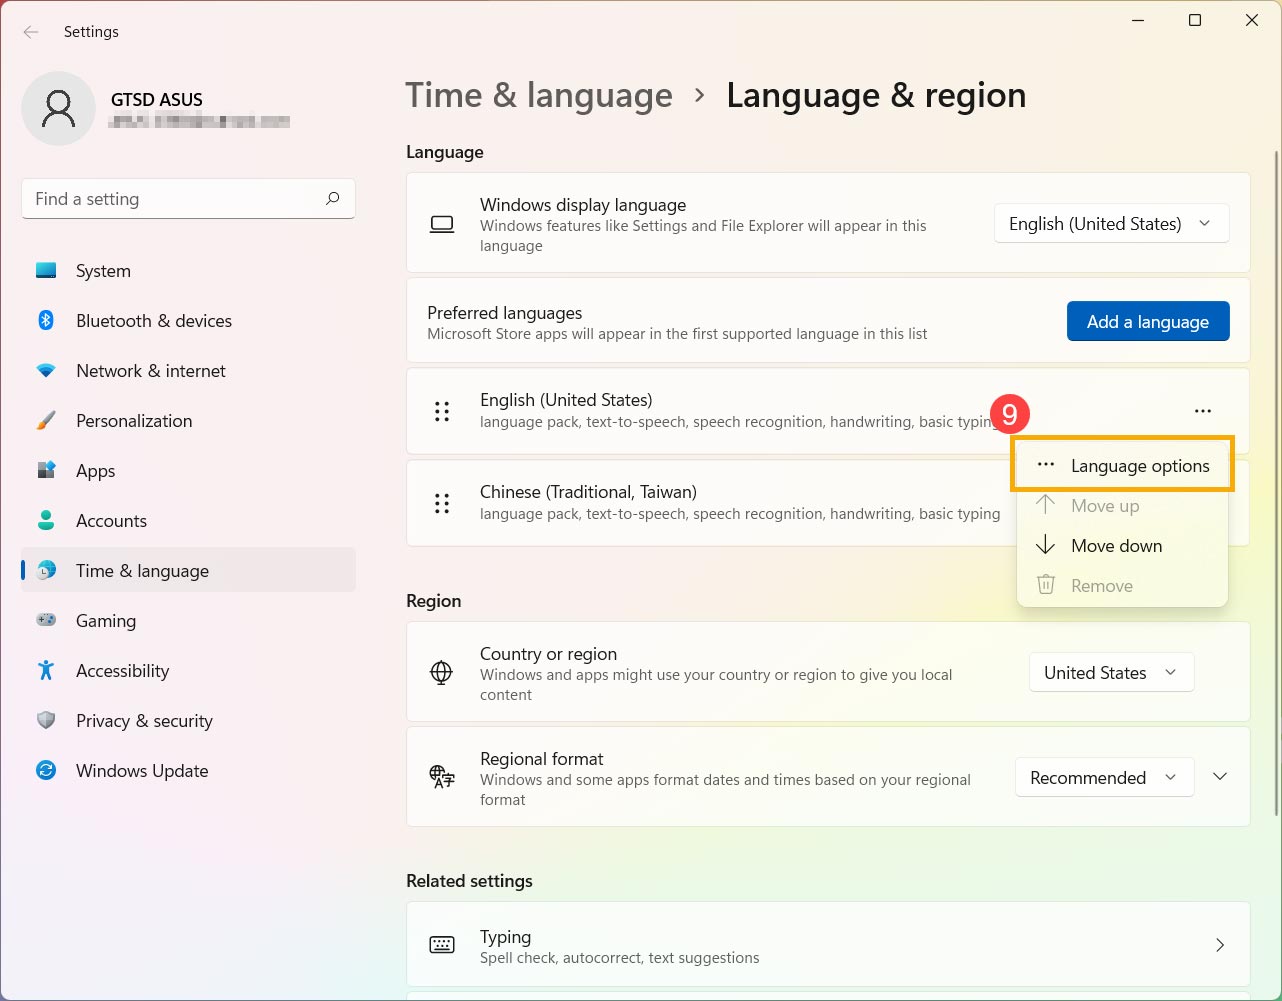Click the down arrow icon beside Move down
This screenshot has width=1282, height=1001.
coord(1046,545)
